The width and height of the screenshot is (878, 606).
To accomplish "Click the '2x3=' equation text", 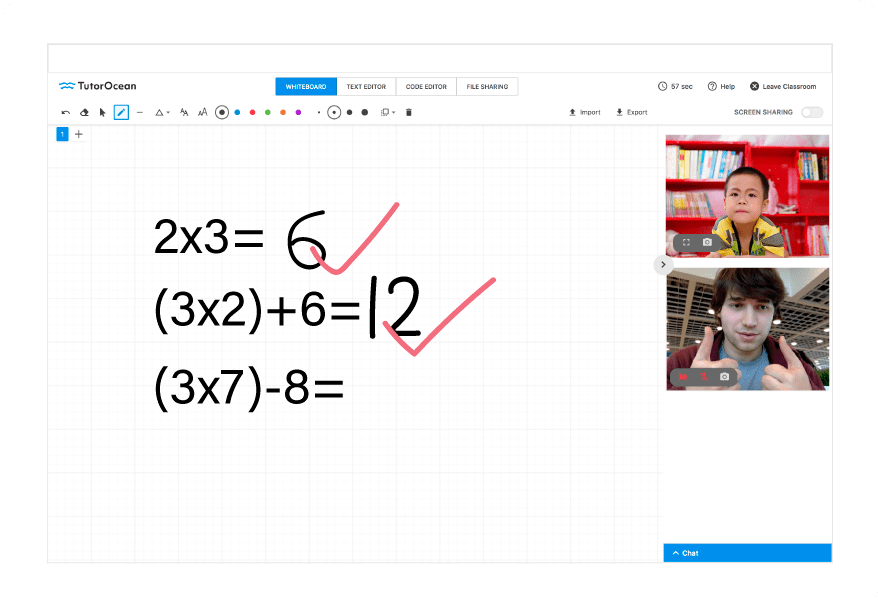I will (x=209, y=237).
